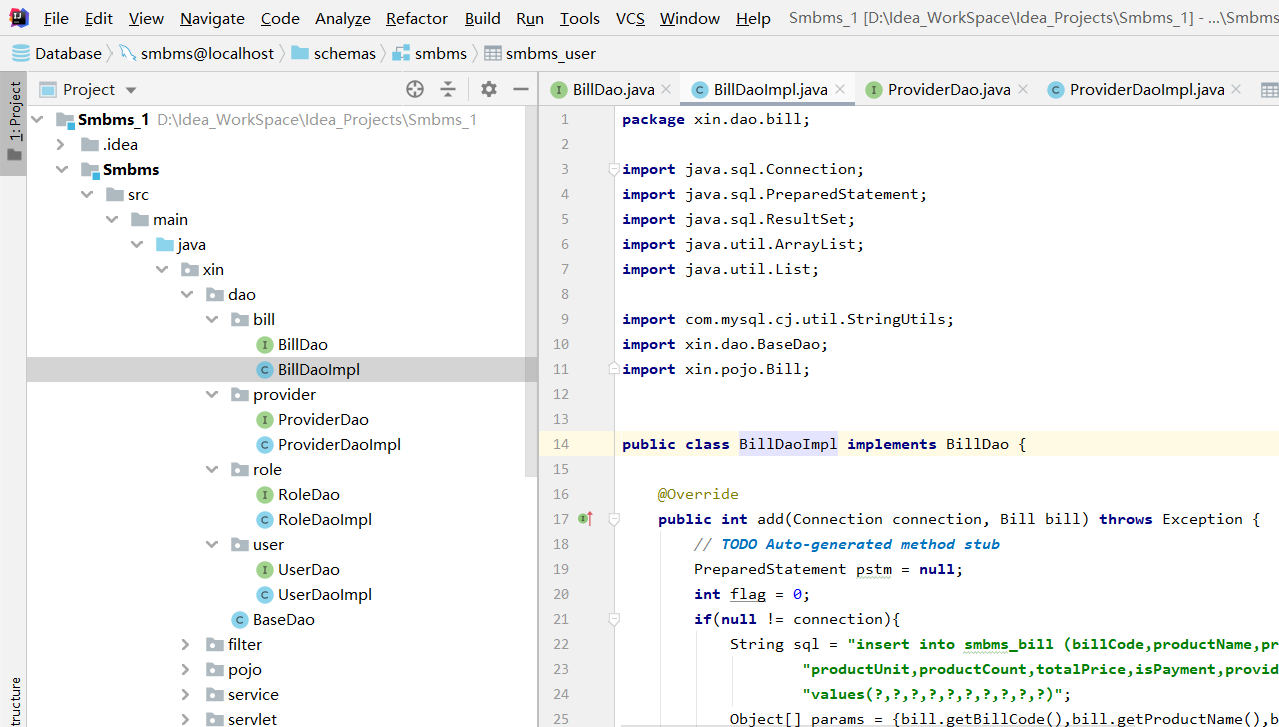
Task: Click the Collapse All icon in Project panel
Action: [x=448, y=89]
